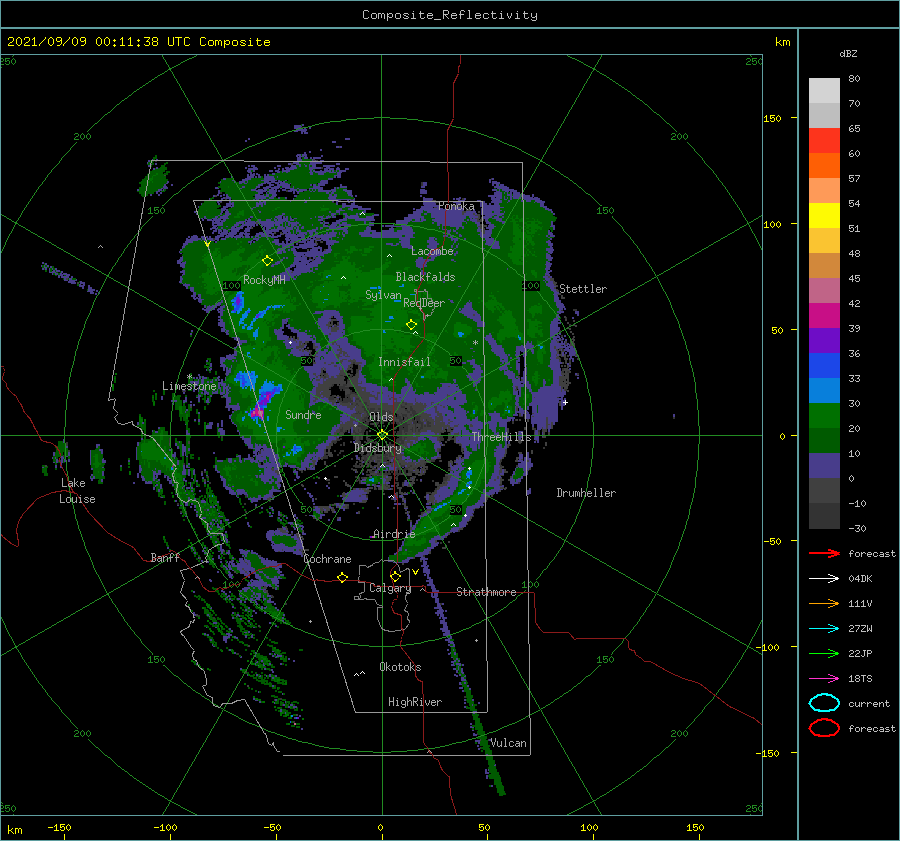The height and width of the screenshot is (841, 900).
Task: Select the Limestone label
Action: click(x=189, y=386)
